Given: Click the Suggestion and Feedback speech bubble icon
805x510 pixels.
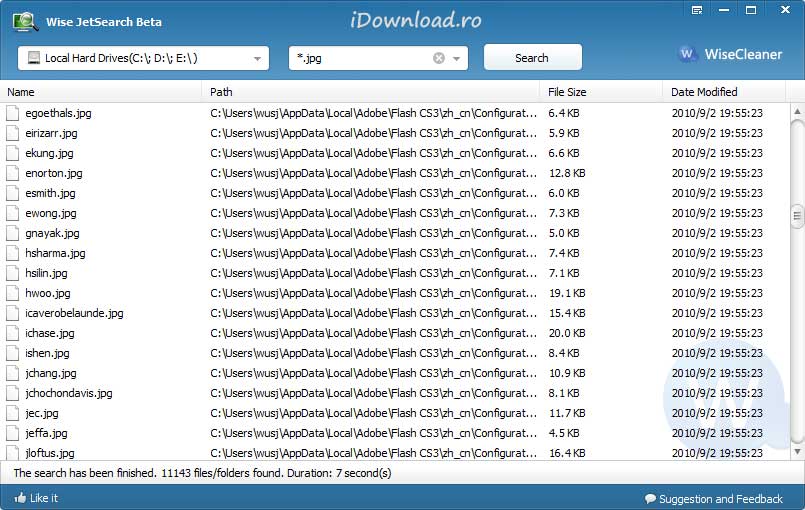Looking at the screenshot, I should [650, 499].
